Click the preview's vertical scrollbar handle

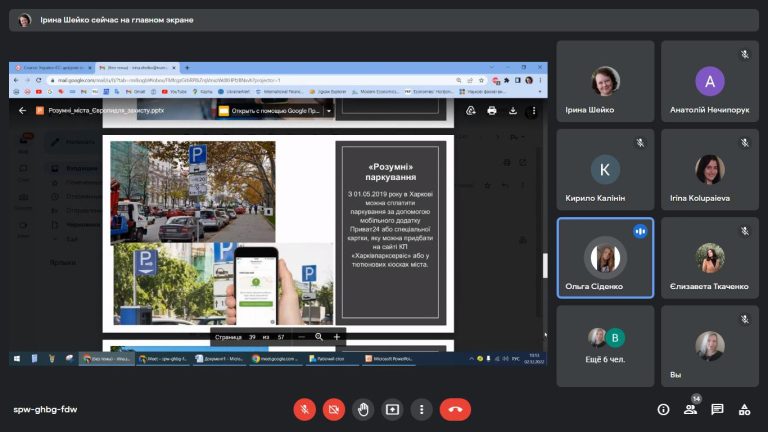pos(545,265)
